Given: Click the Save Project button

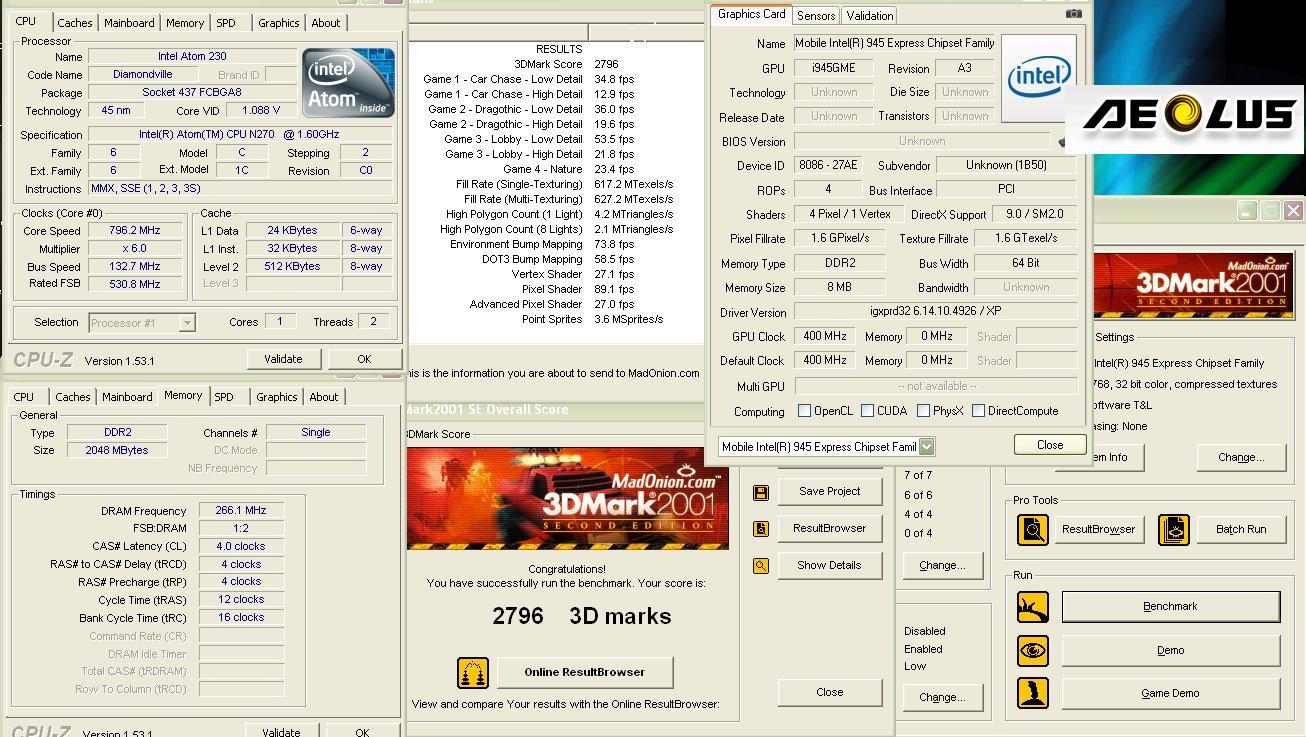Looking at the screenshot, I should [x=830, y=491].
